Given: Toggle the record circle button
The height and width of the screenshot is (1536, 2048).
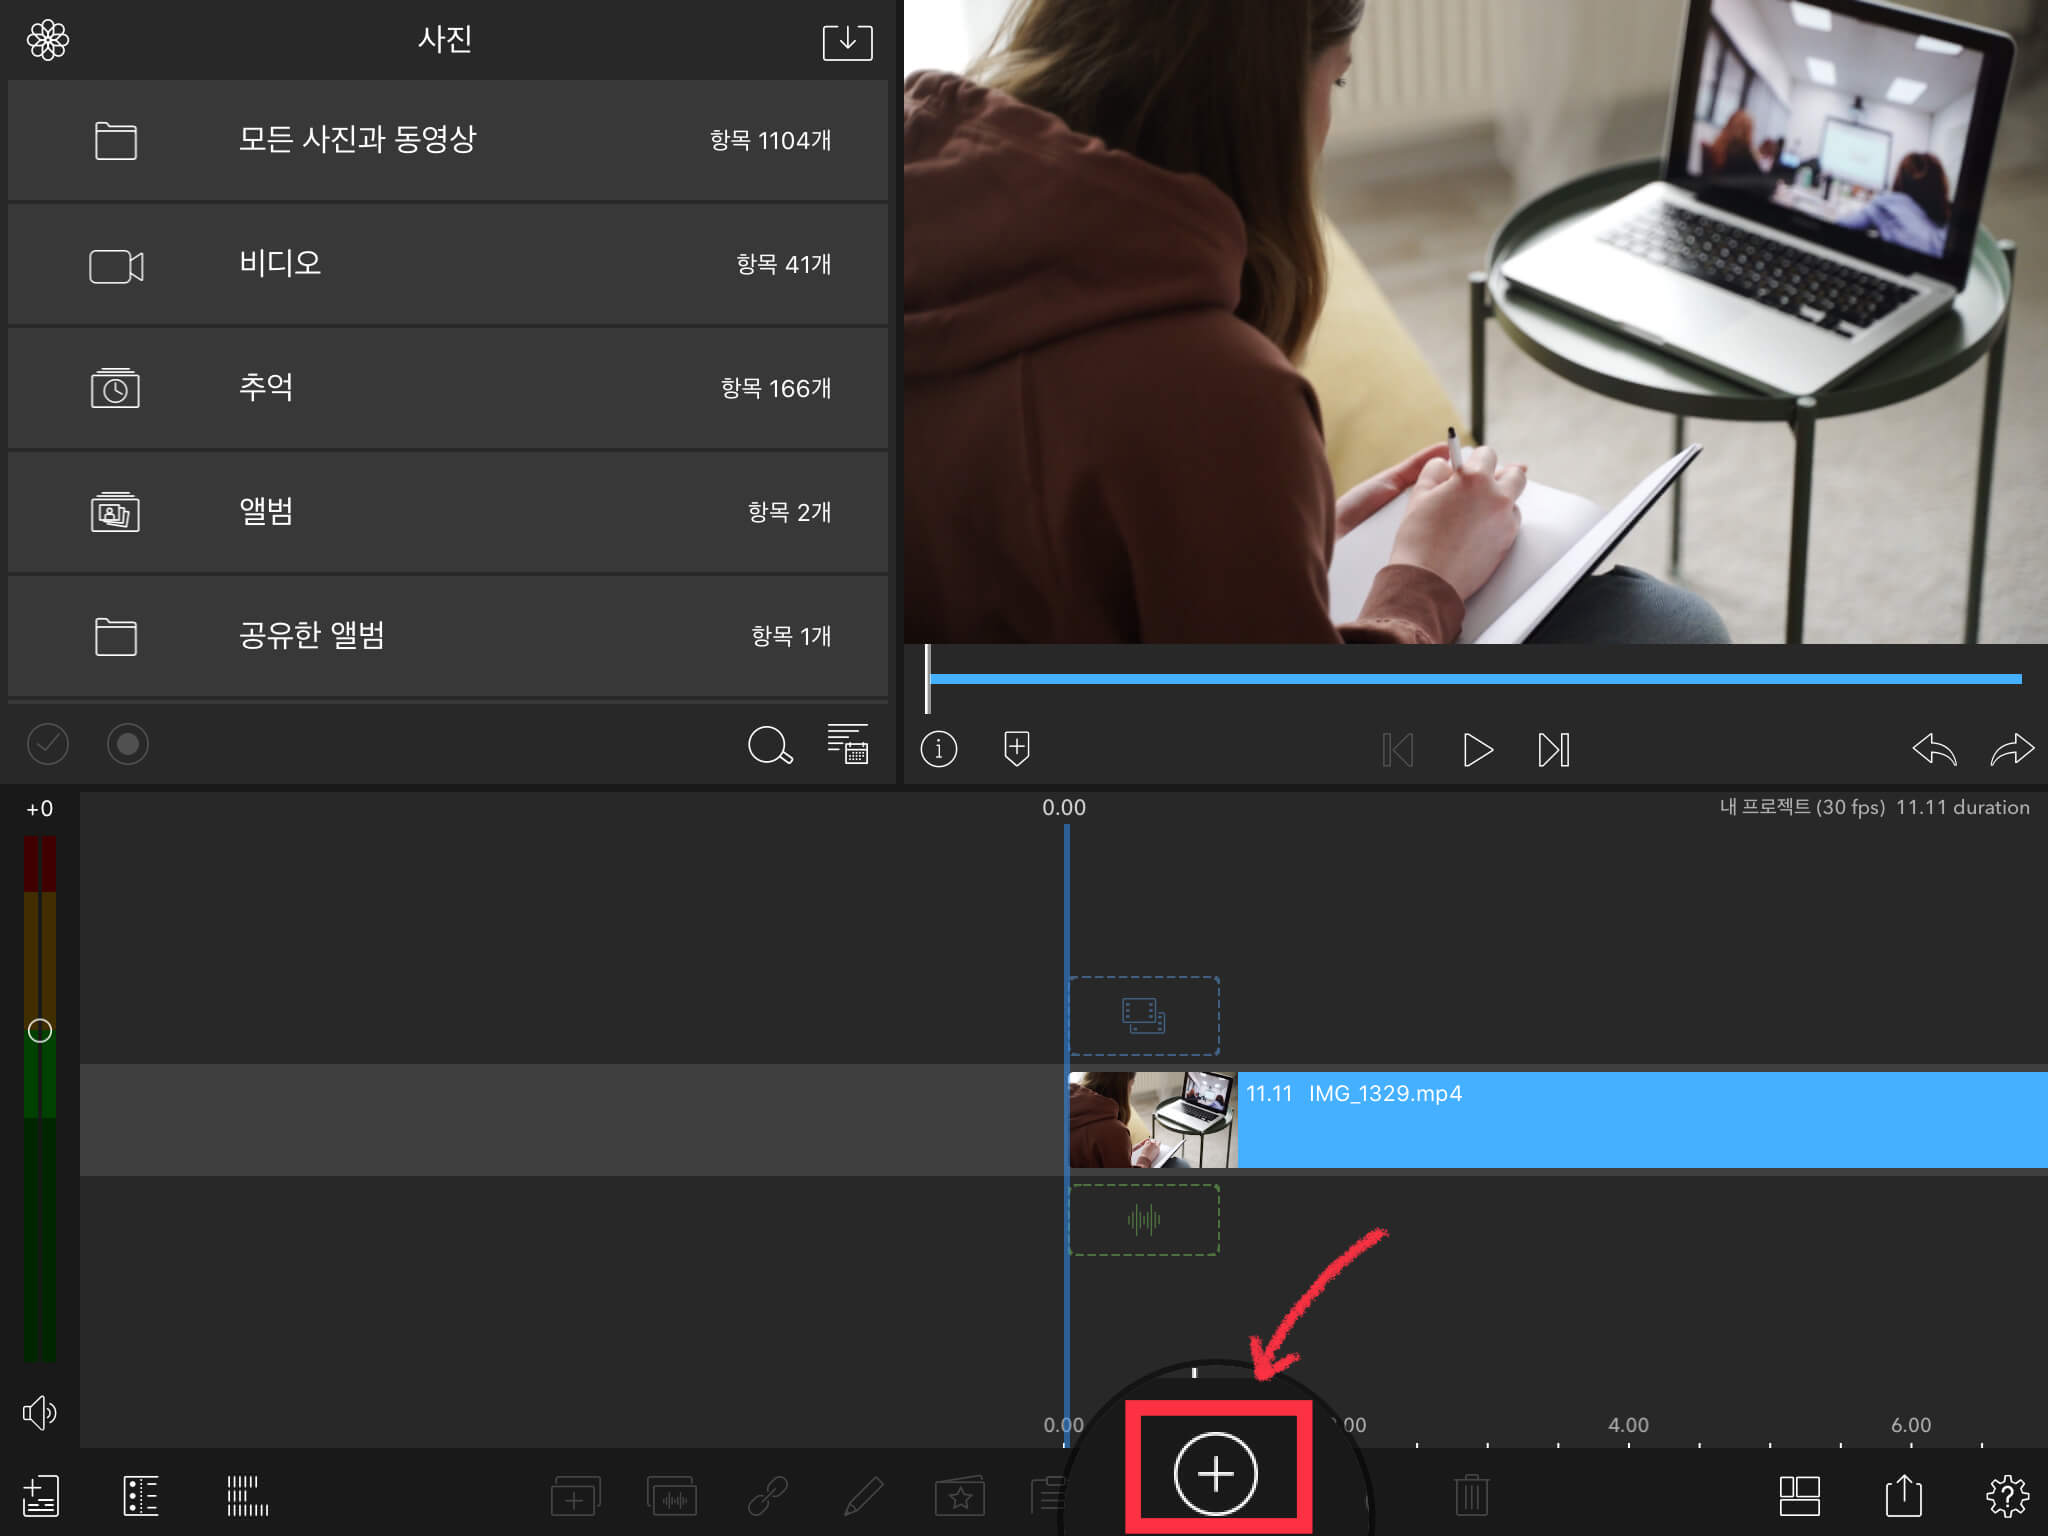Looking at the screenshot, I should (x=127, y=744).
